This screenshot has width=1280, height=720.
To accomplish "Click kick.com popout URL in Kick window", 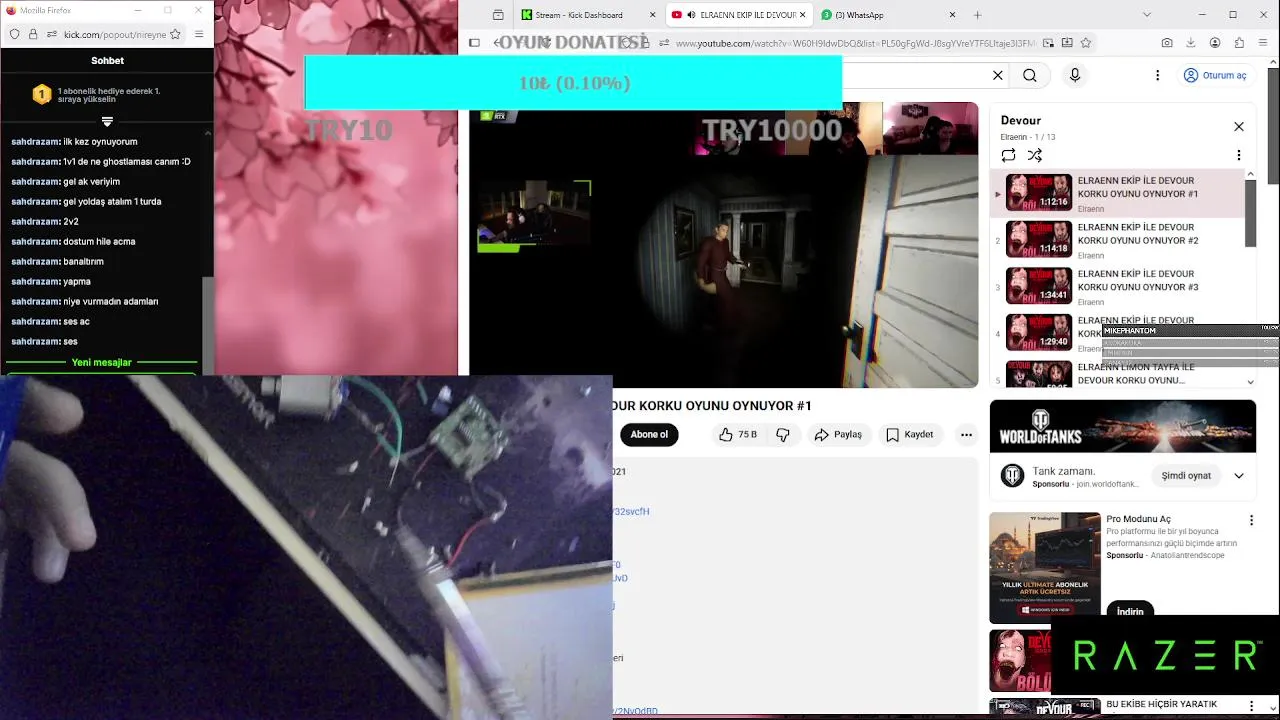I will 115,34.
